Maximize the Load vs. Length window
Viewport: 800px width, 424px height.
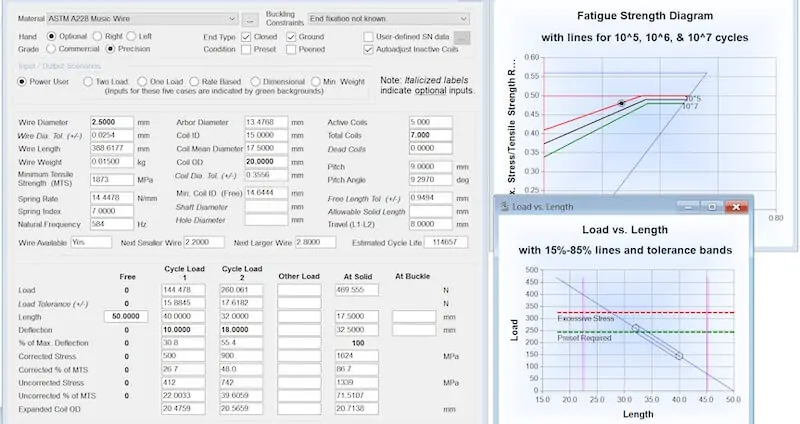709,207
